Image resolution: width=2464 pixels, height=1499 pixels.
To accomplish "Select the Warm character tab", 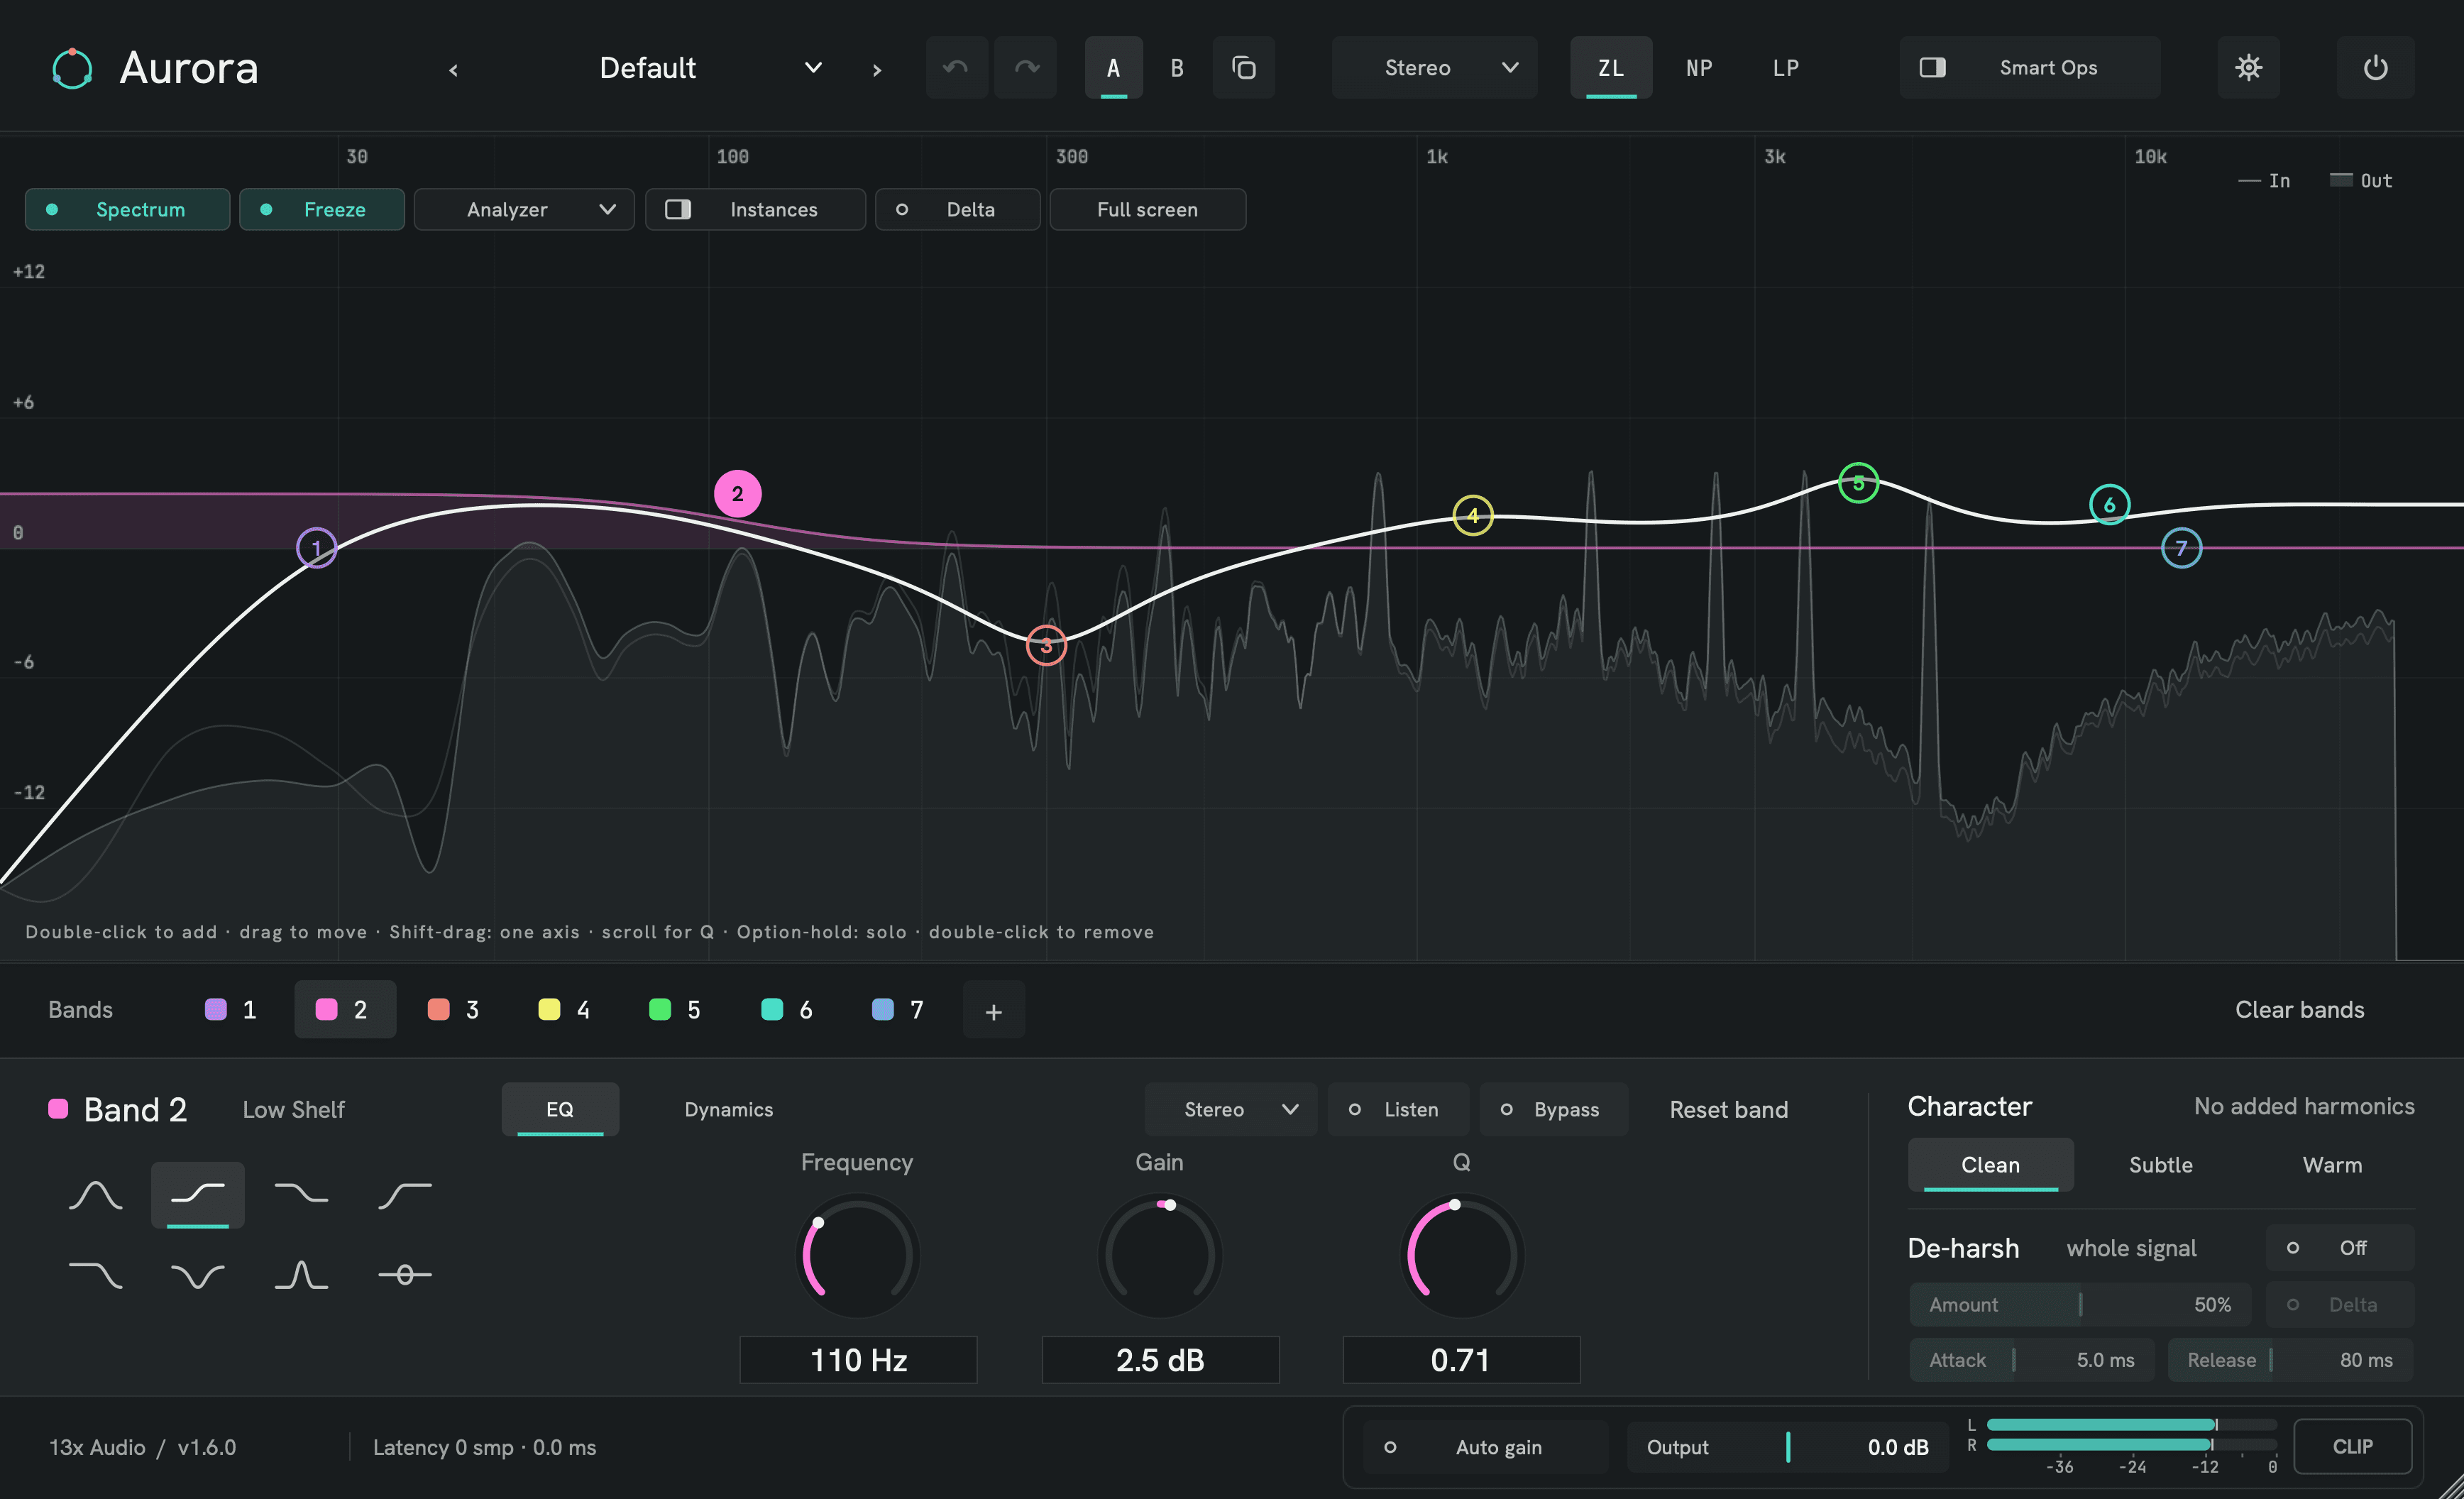I will 2332,1165.
